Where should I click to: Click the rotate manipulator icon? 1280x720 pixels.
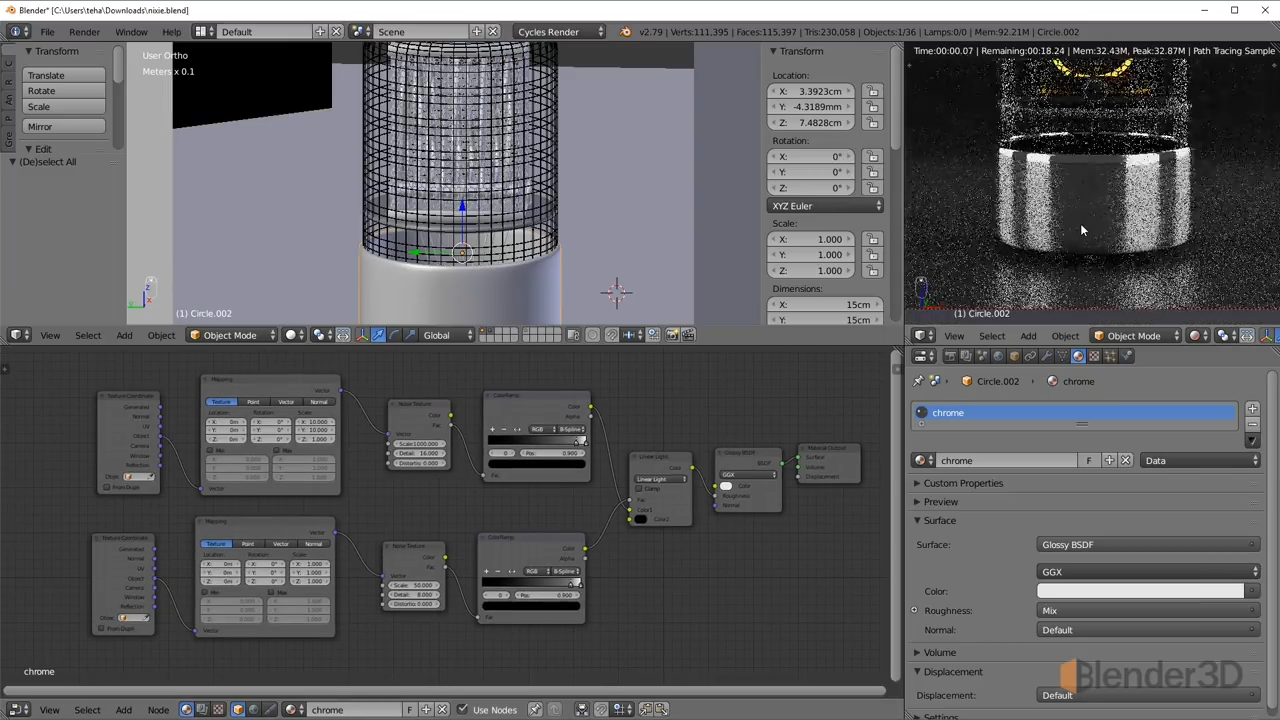pos(395,335)
